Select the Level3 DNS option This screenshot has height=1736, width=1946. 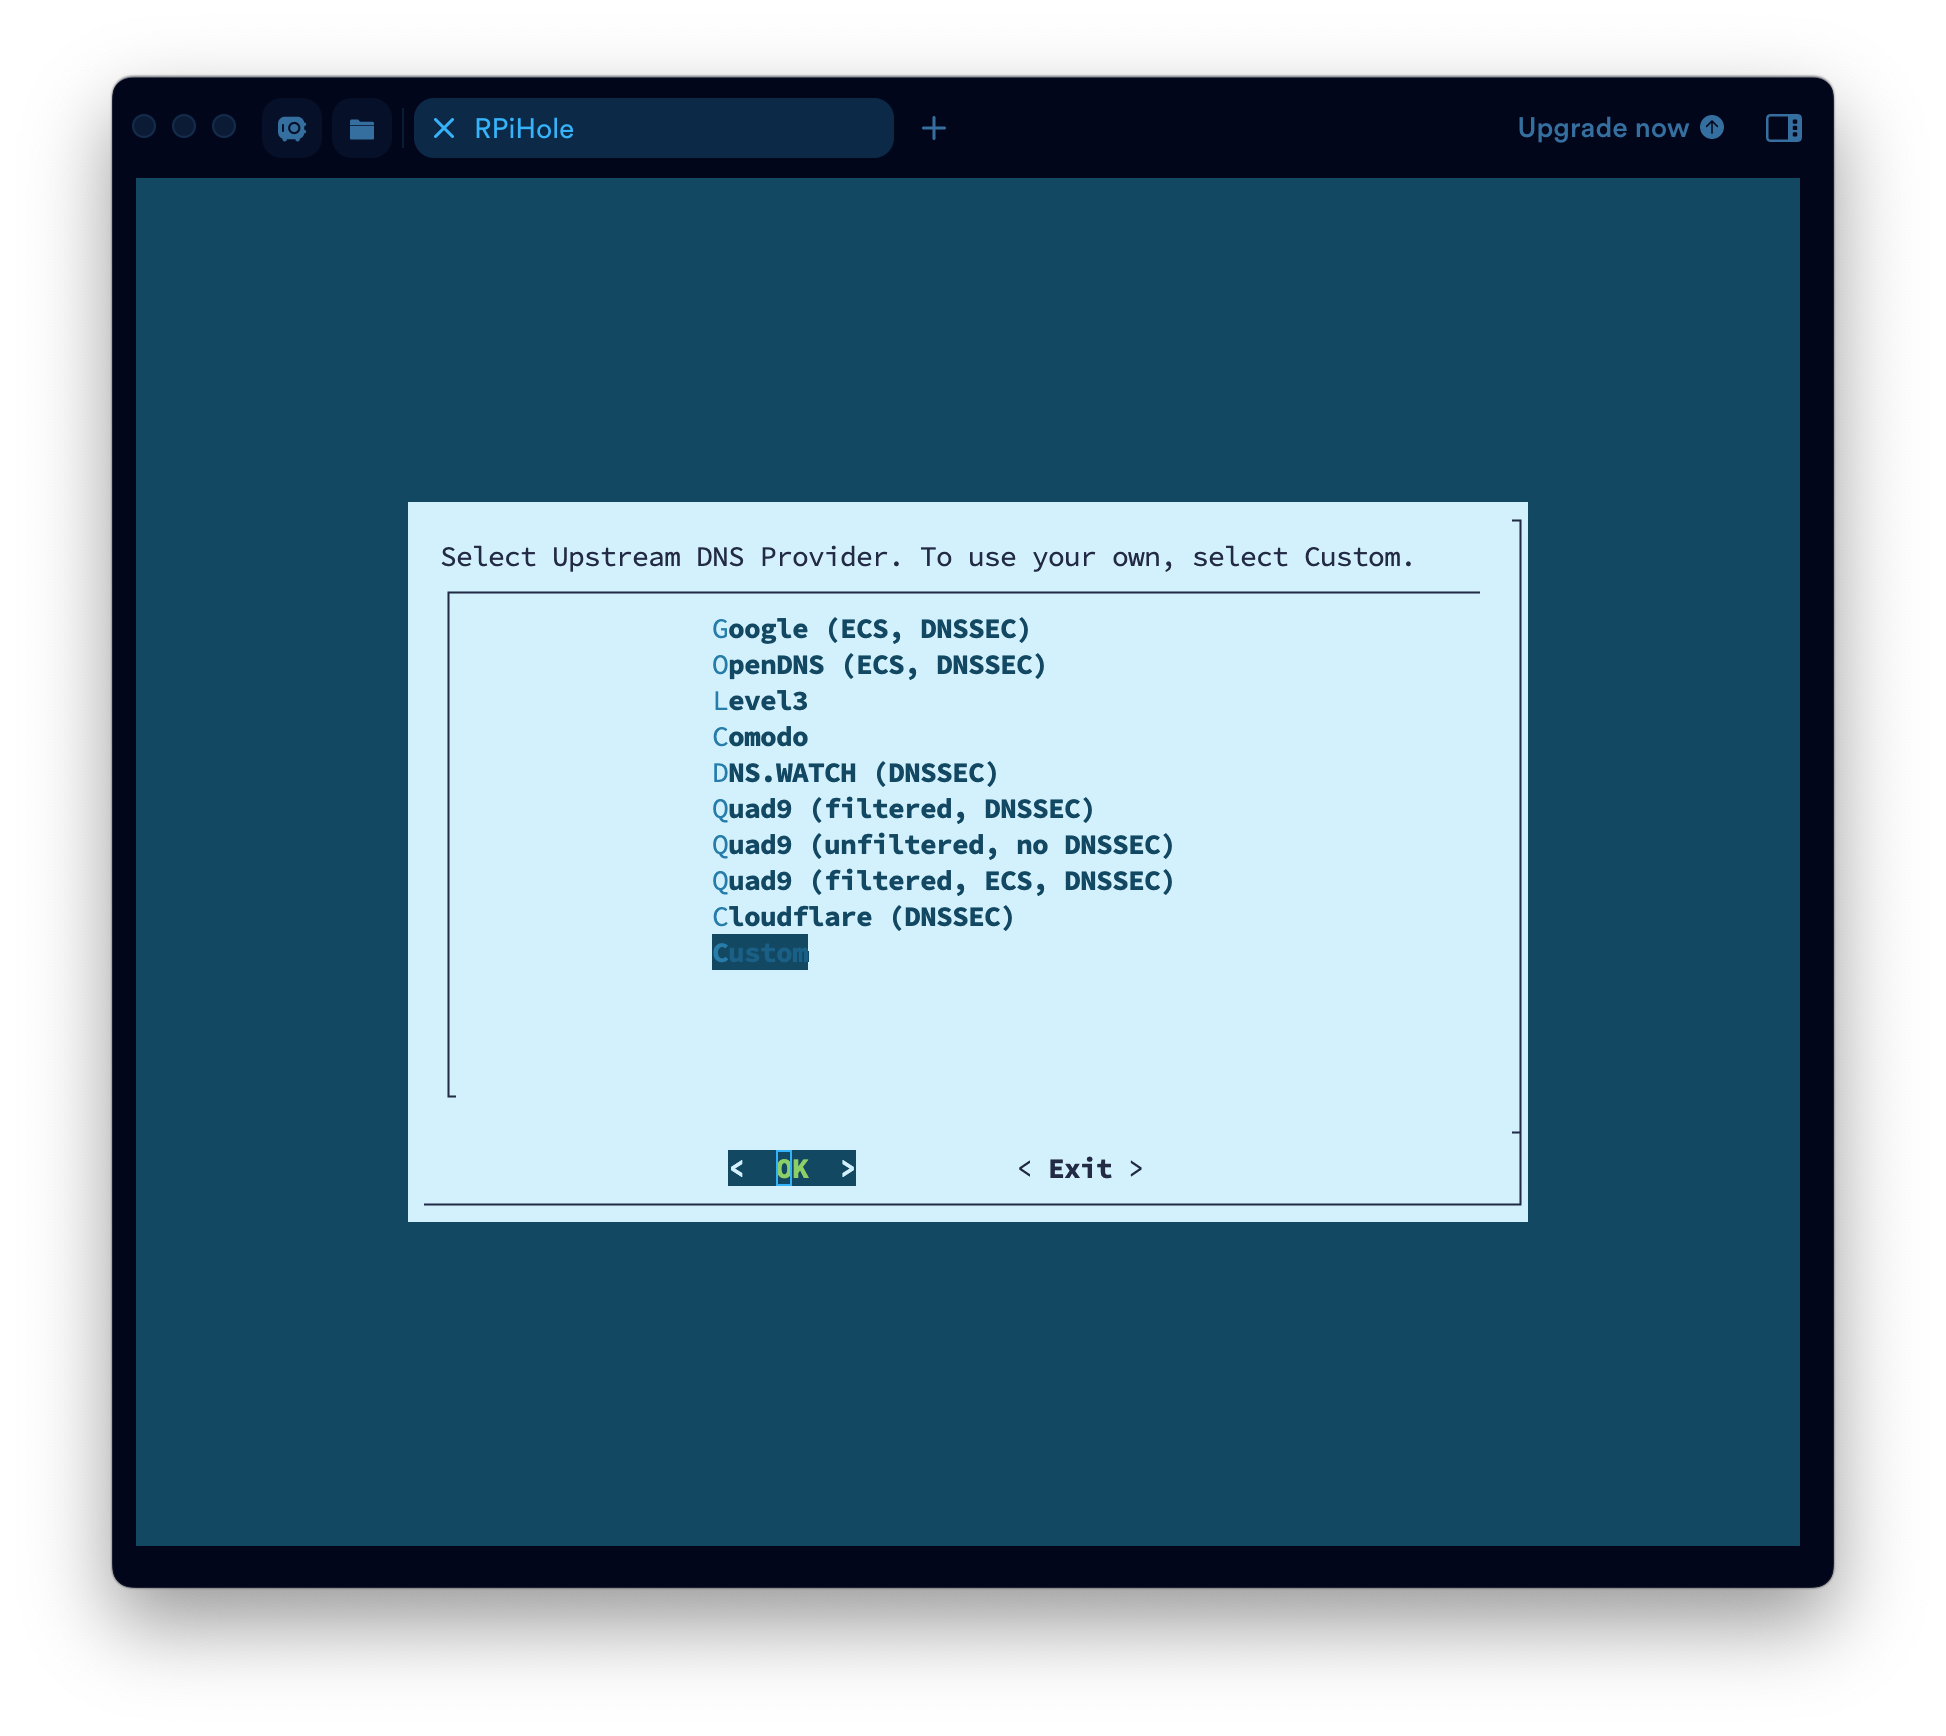coord(759,701)
